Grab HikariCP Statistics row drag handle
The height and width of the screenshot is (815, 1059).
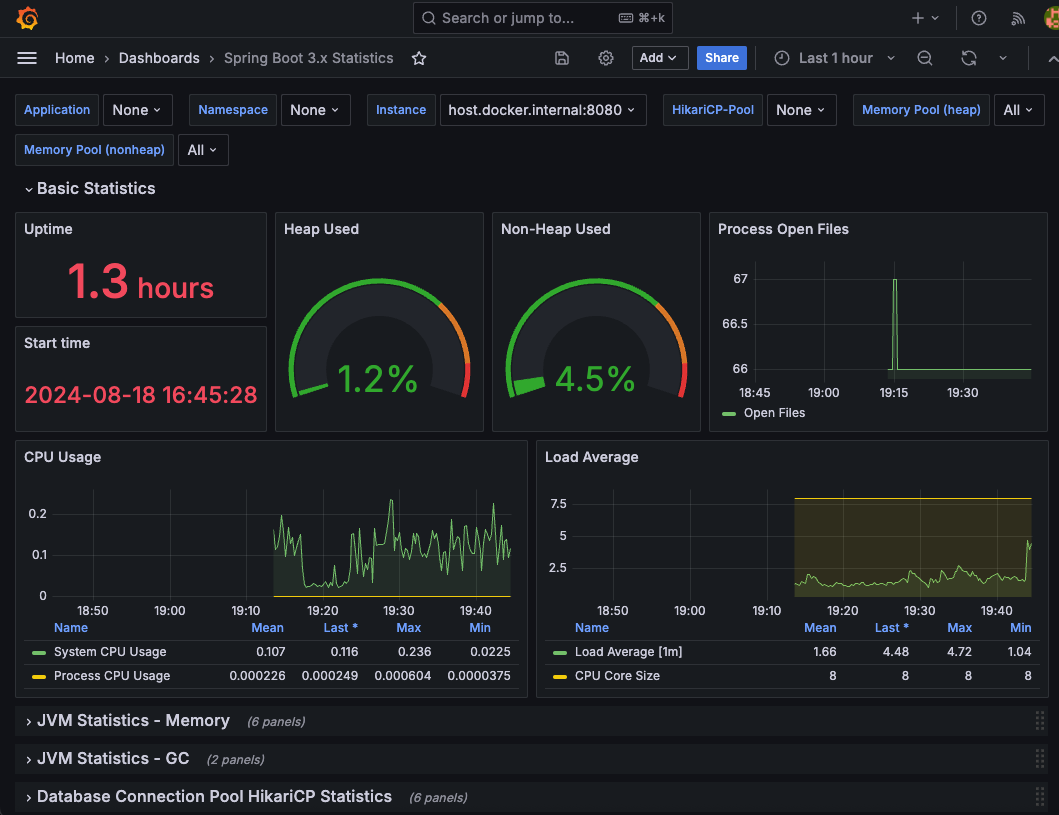click(1039, 797)
